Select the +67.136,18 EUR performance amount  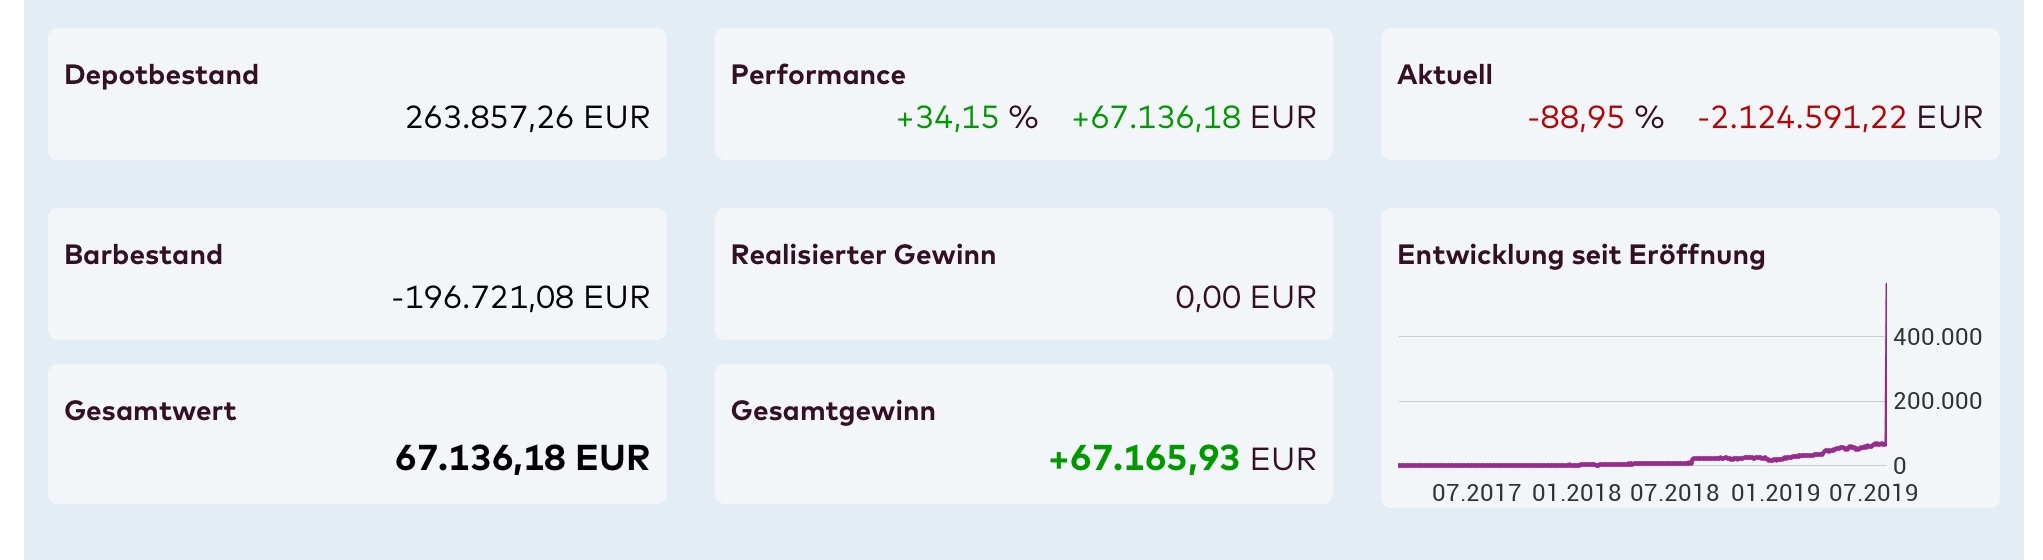pos(1193,118)
